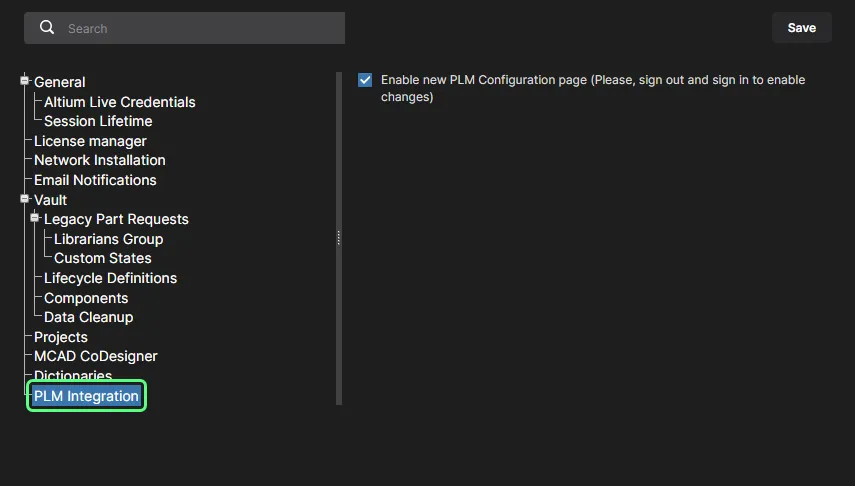Collapse the Legacy Part Requests node
855x486 pixels.
click(35, 218)
